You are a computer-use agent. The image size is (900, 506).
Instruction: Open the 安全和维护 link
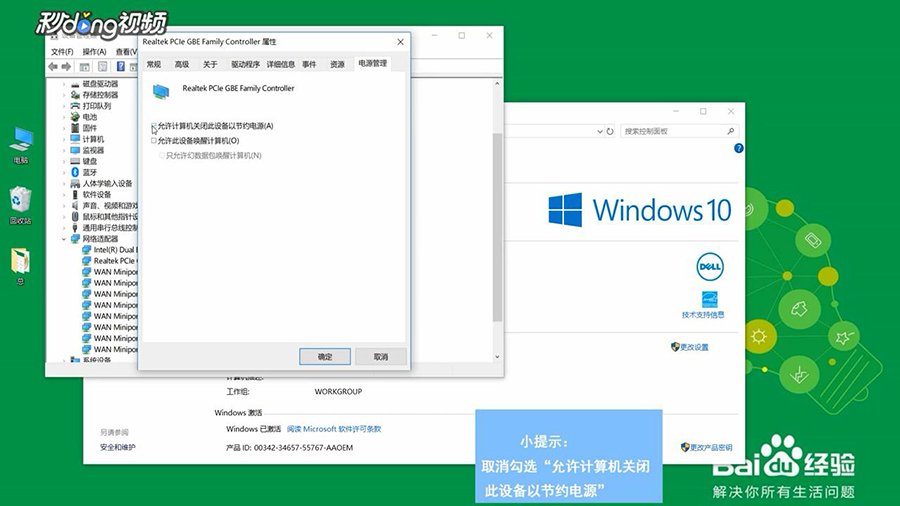coord(118,447)
